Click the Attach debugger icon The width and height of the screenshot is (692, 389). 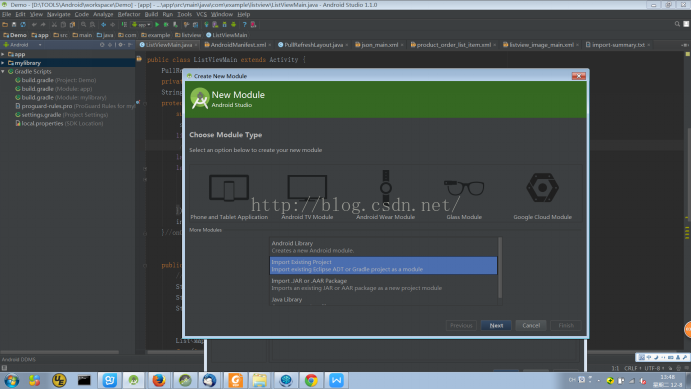(x=175, y=25)
